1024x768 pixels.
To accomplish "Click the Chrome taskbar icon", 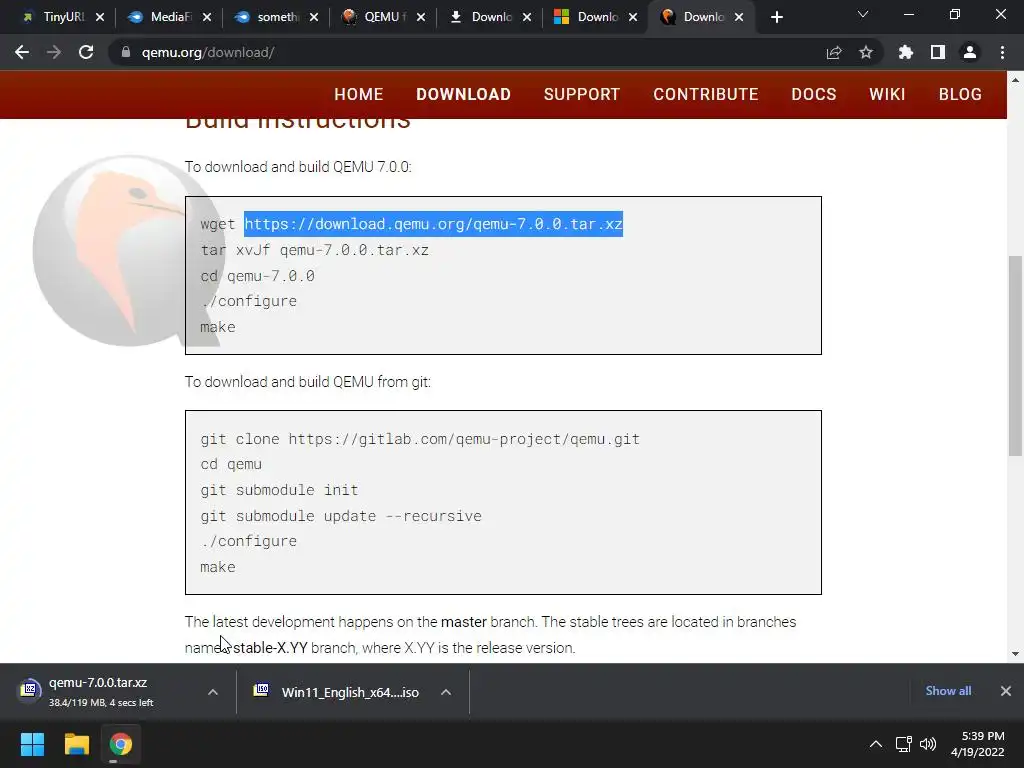I will (121, 744).
